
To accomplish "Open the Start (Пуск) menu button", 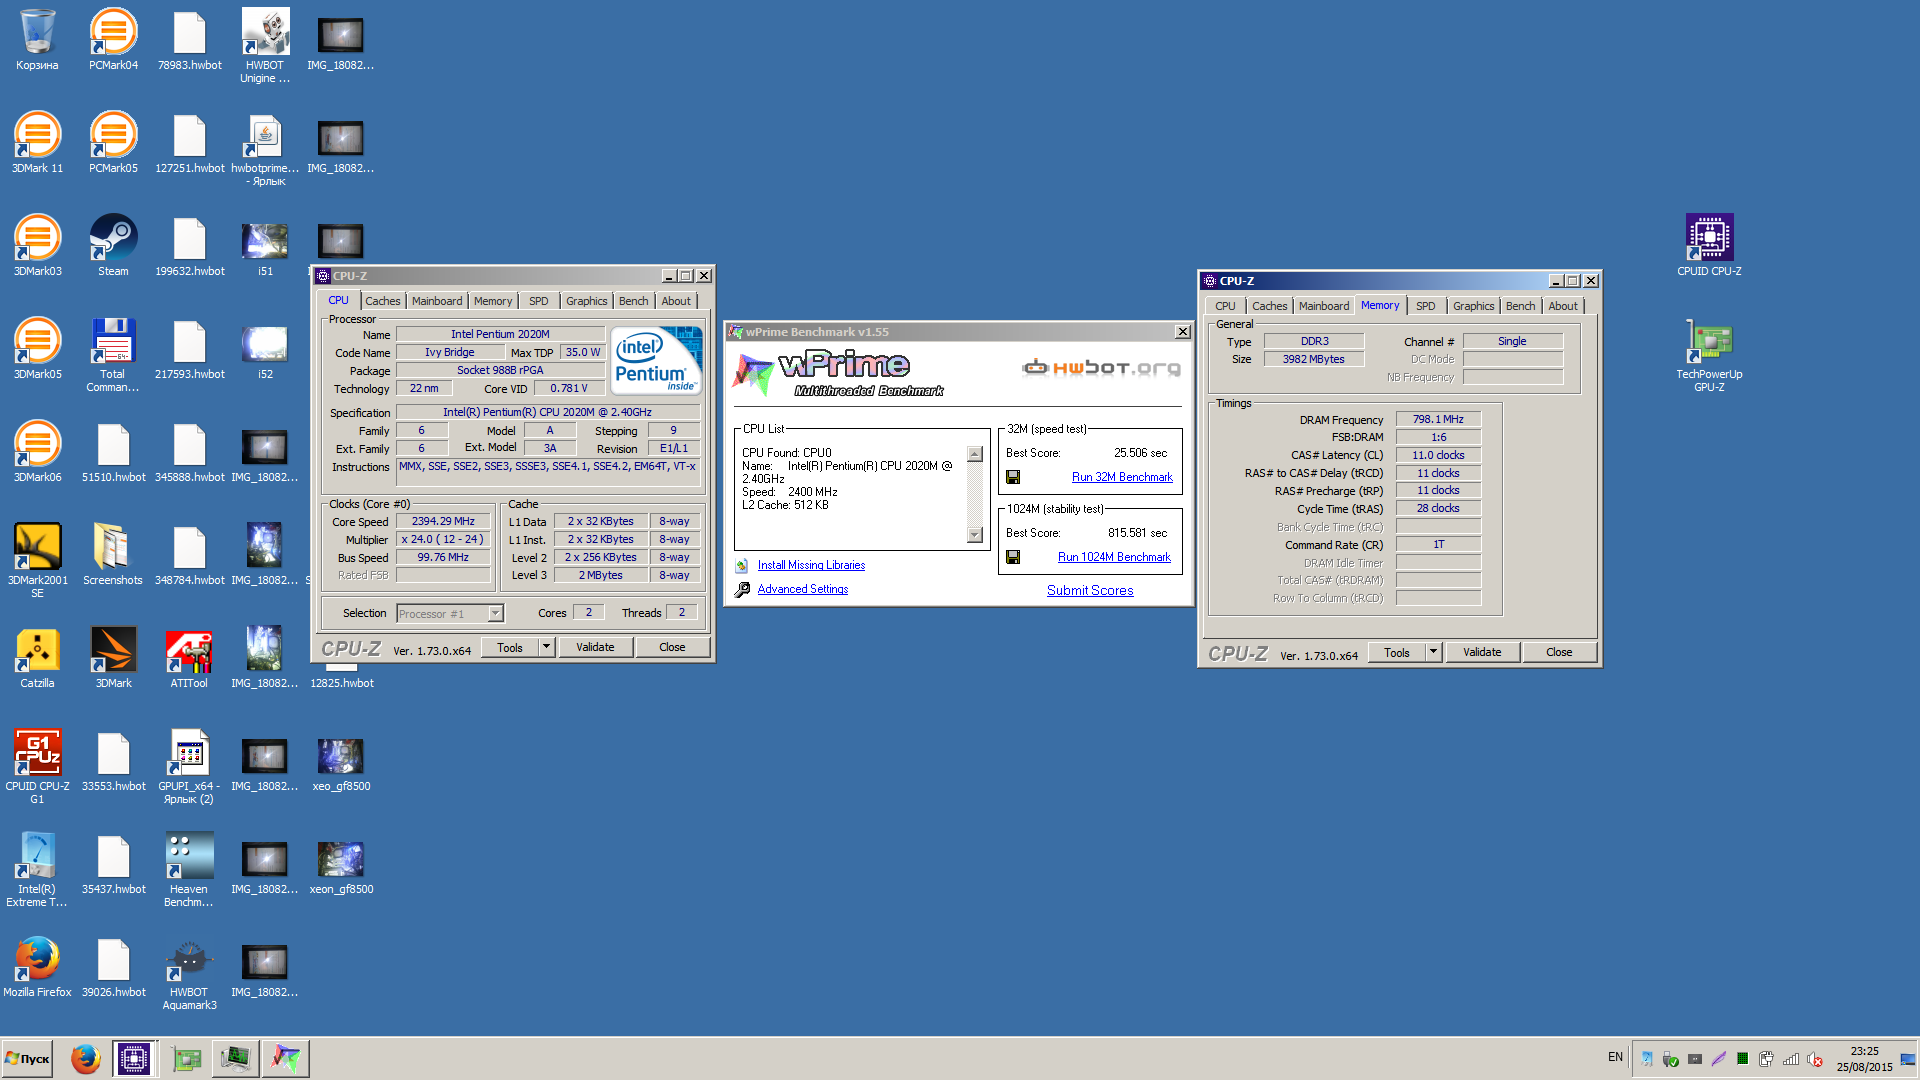I will 28,1058.
